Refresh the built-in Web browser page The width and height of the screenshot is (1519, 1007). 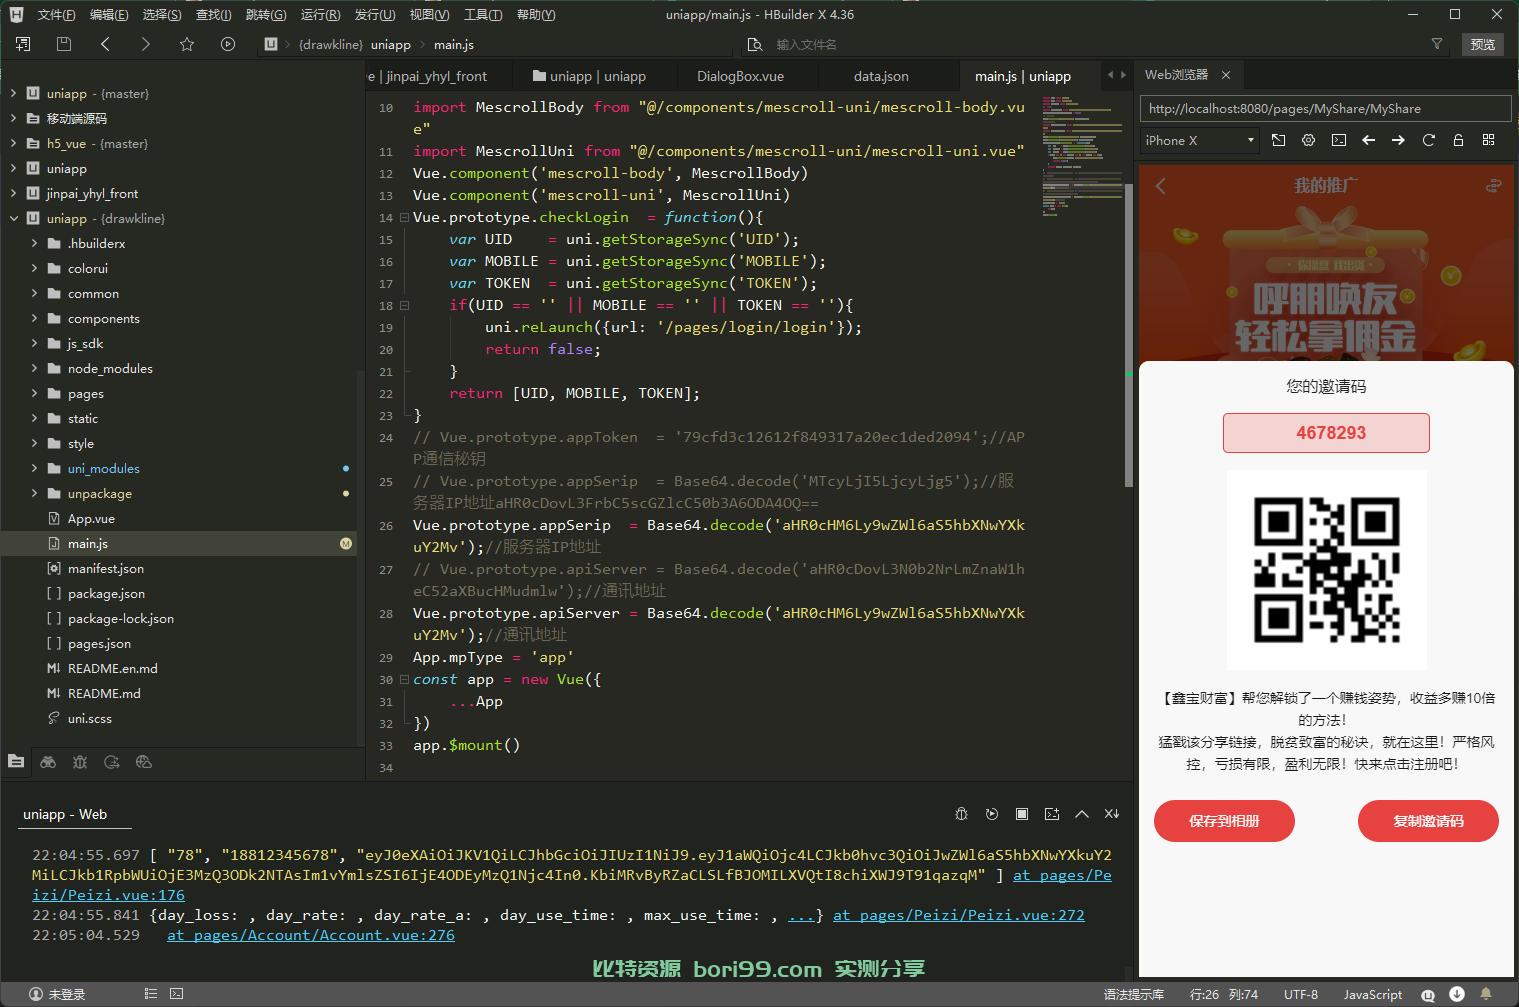tap(1429, 140)
